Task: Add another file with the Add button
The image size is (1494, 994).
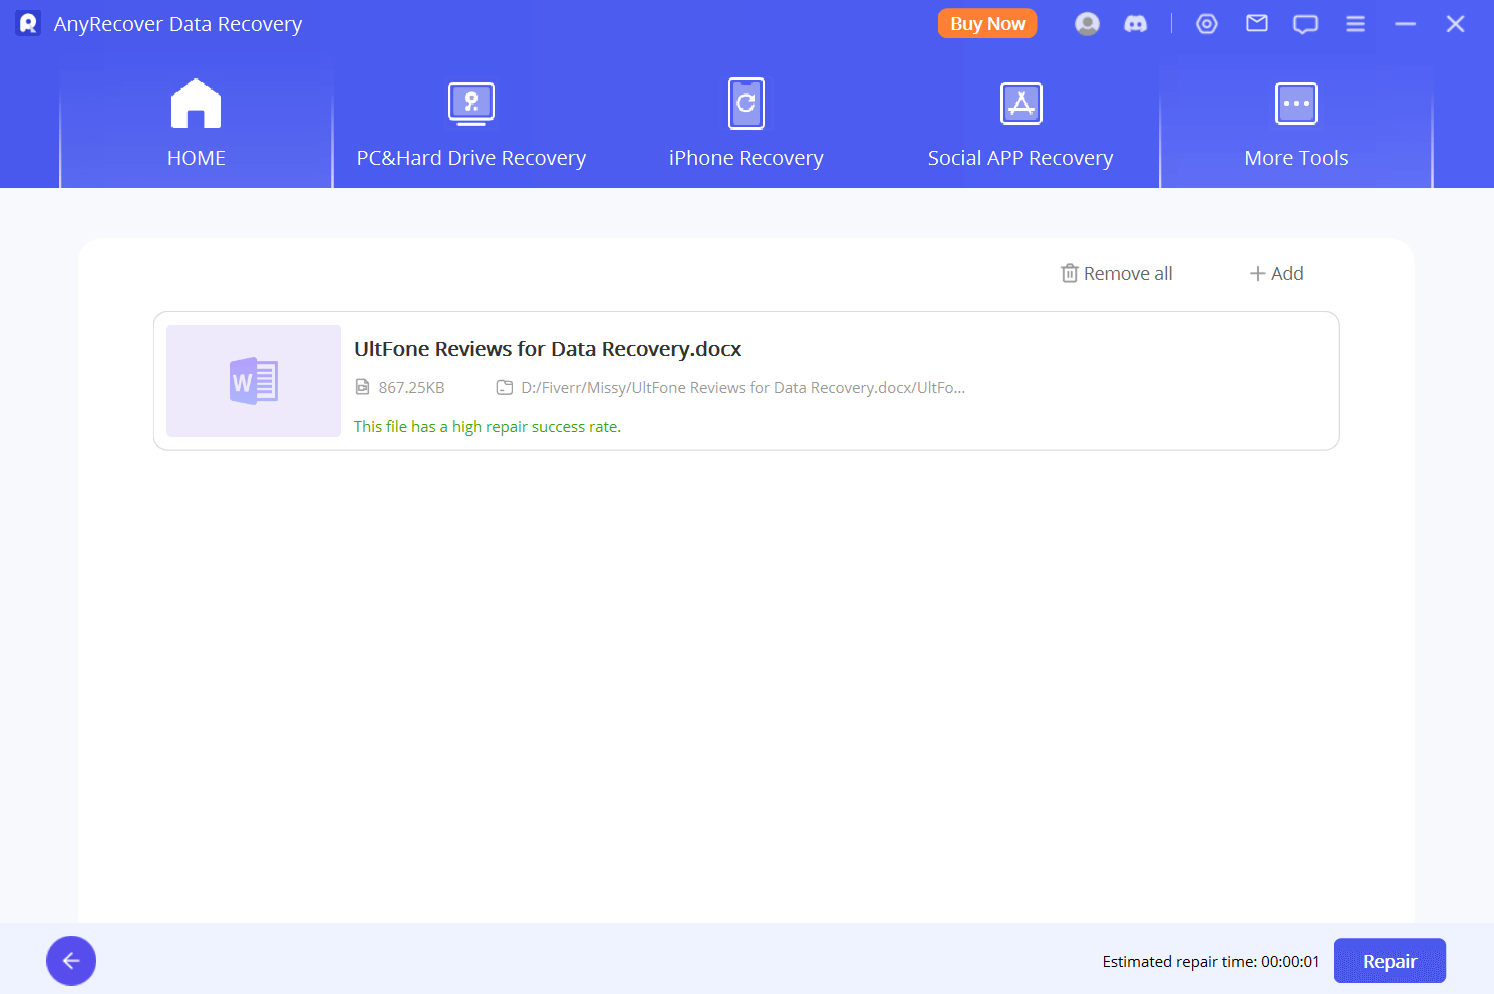Action: point(1276,274)
